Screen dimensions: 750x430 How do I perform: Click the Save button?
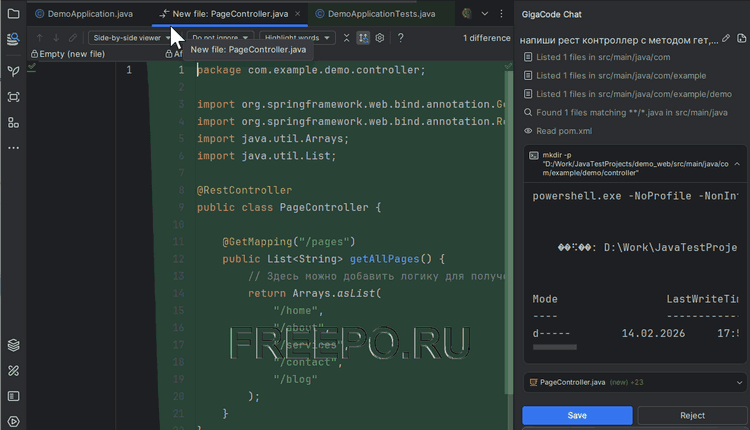(577, 415)
